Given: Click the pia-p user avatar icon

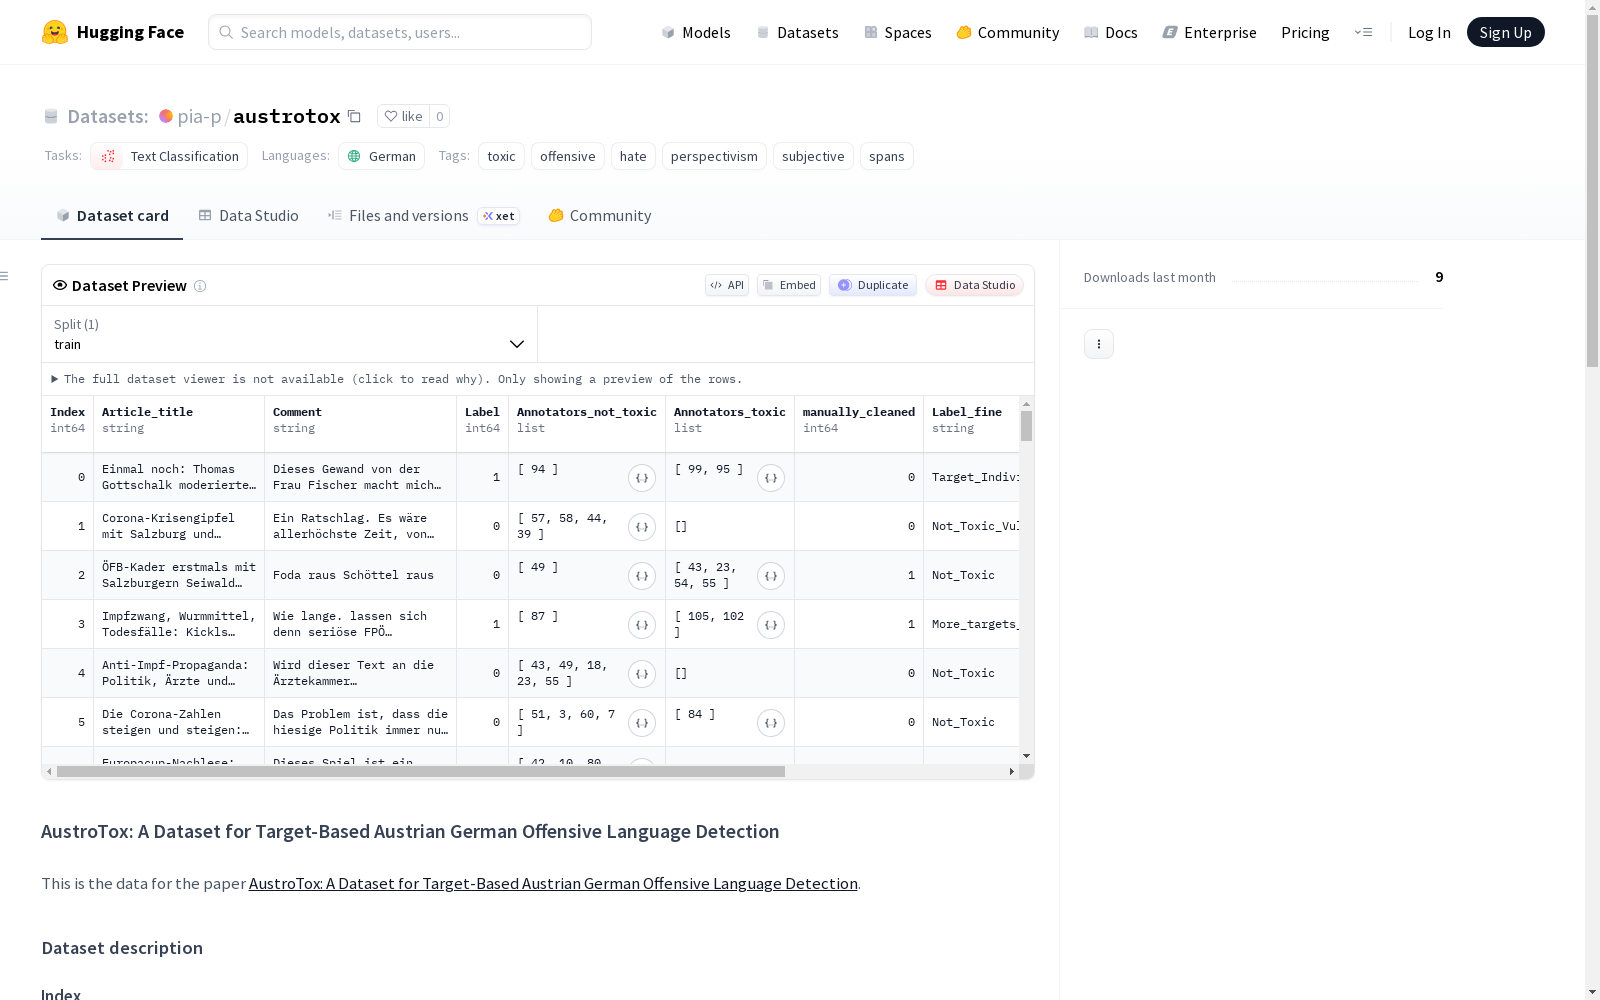Looking at the screenshot, I should pos(166,116).
